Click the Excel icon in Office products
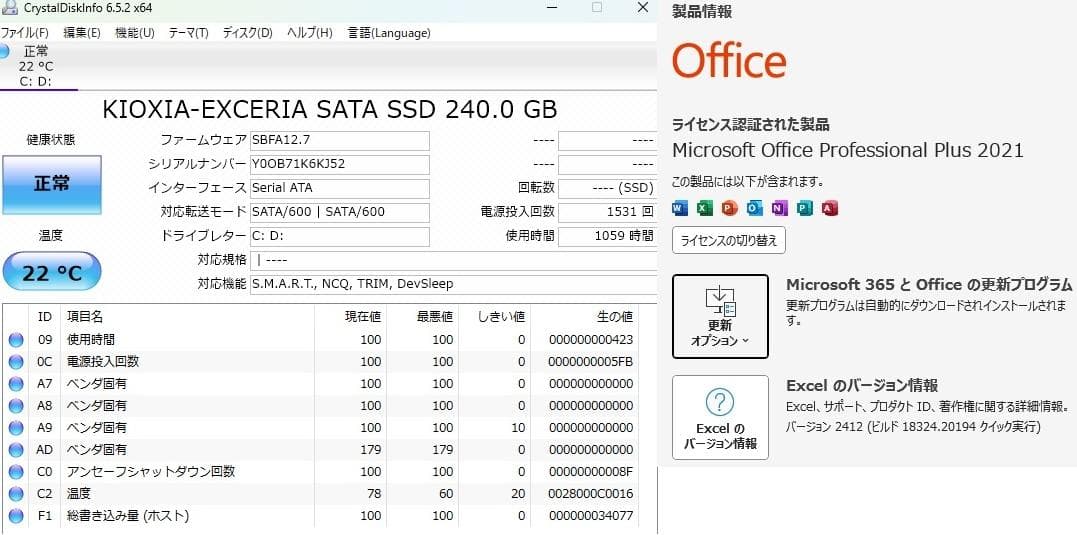The height and width of the screenshot is (535, 1077). coord(705,208)
